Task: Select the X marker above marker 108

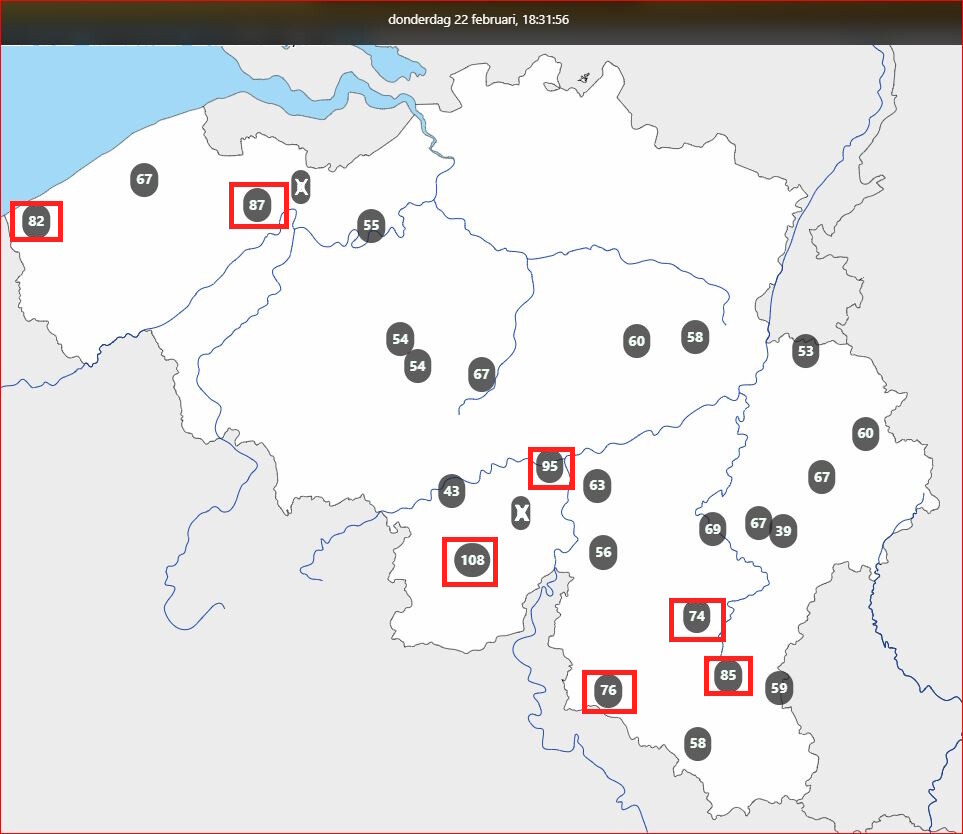Action: 521,513
